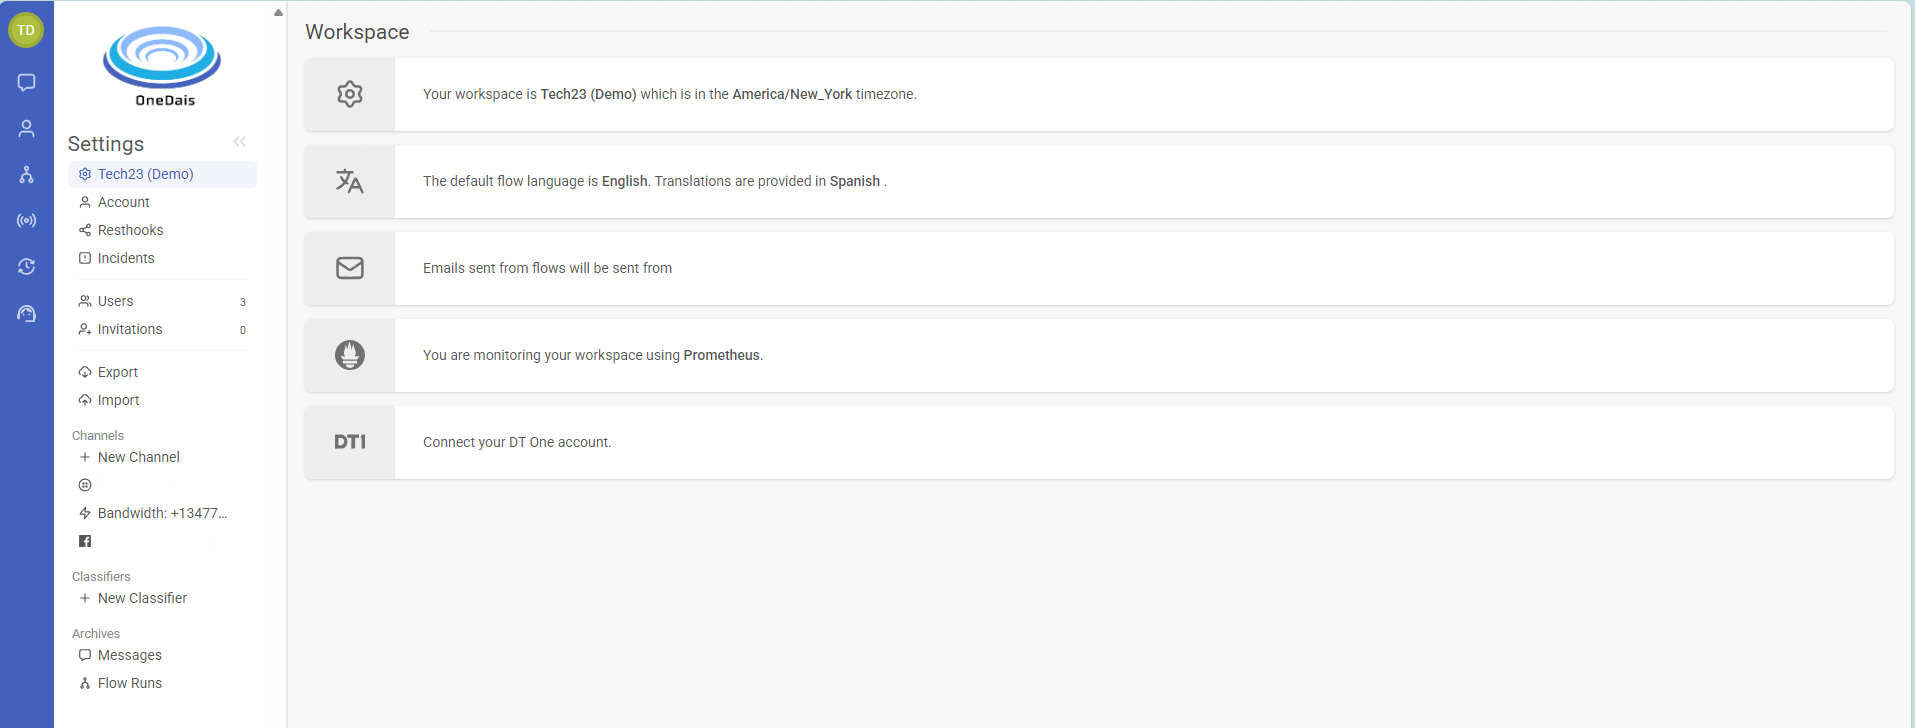Open the broadcast triggers icon
This screenshot has height=728, width=1915.
(x=27, y=221)
